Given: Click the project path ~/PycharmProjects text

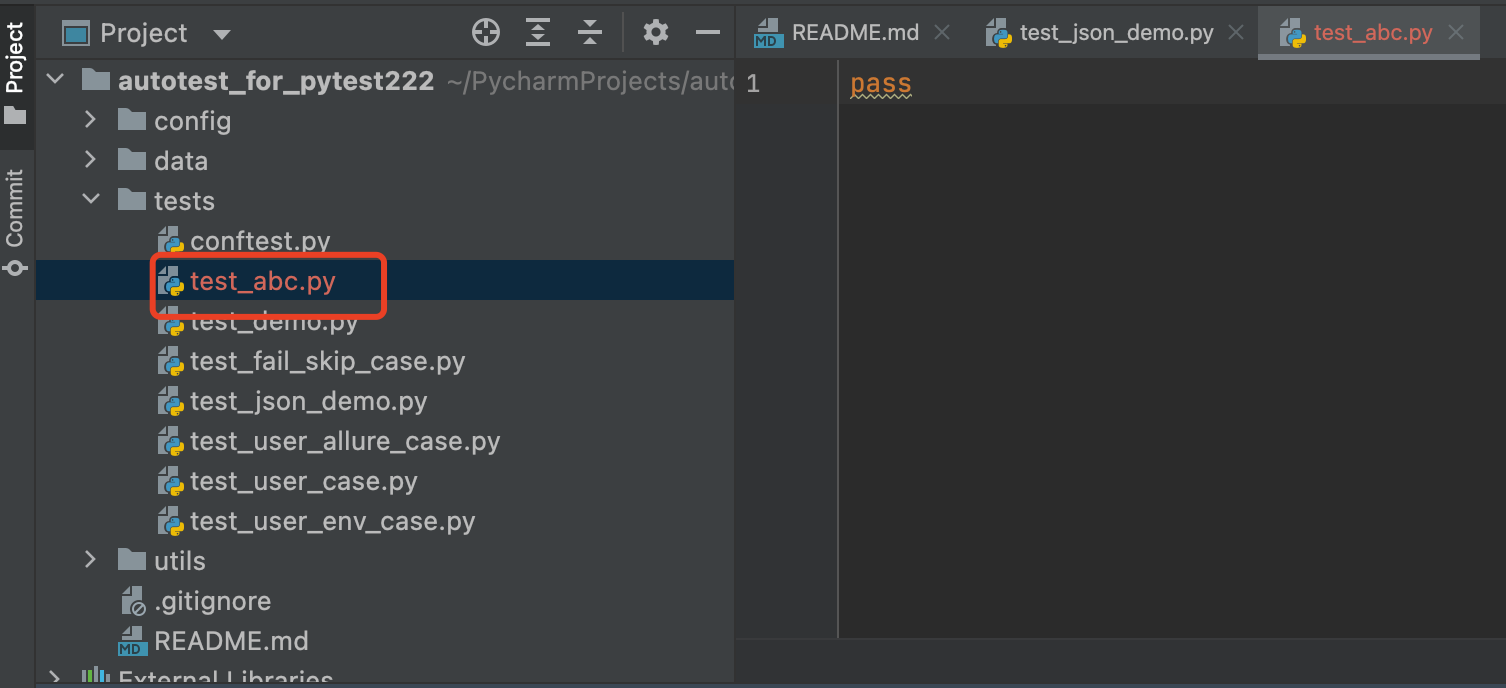Looking at the screenshot, I should click(590, 81).
